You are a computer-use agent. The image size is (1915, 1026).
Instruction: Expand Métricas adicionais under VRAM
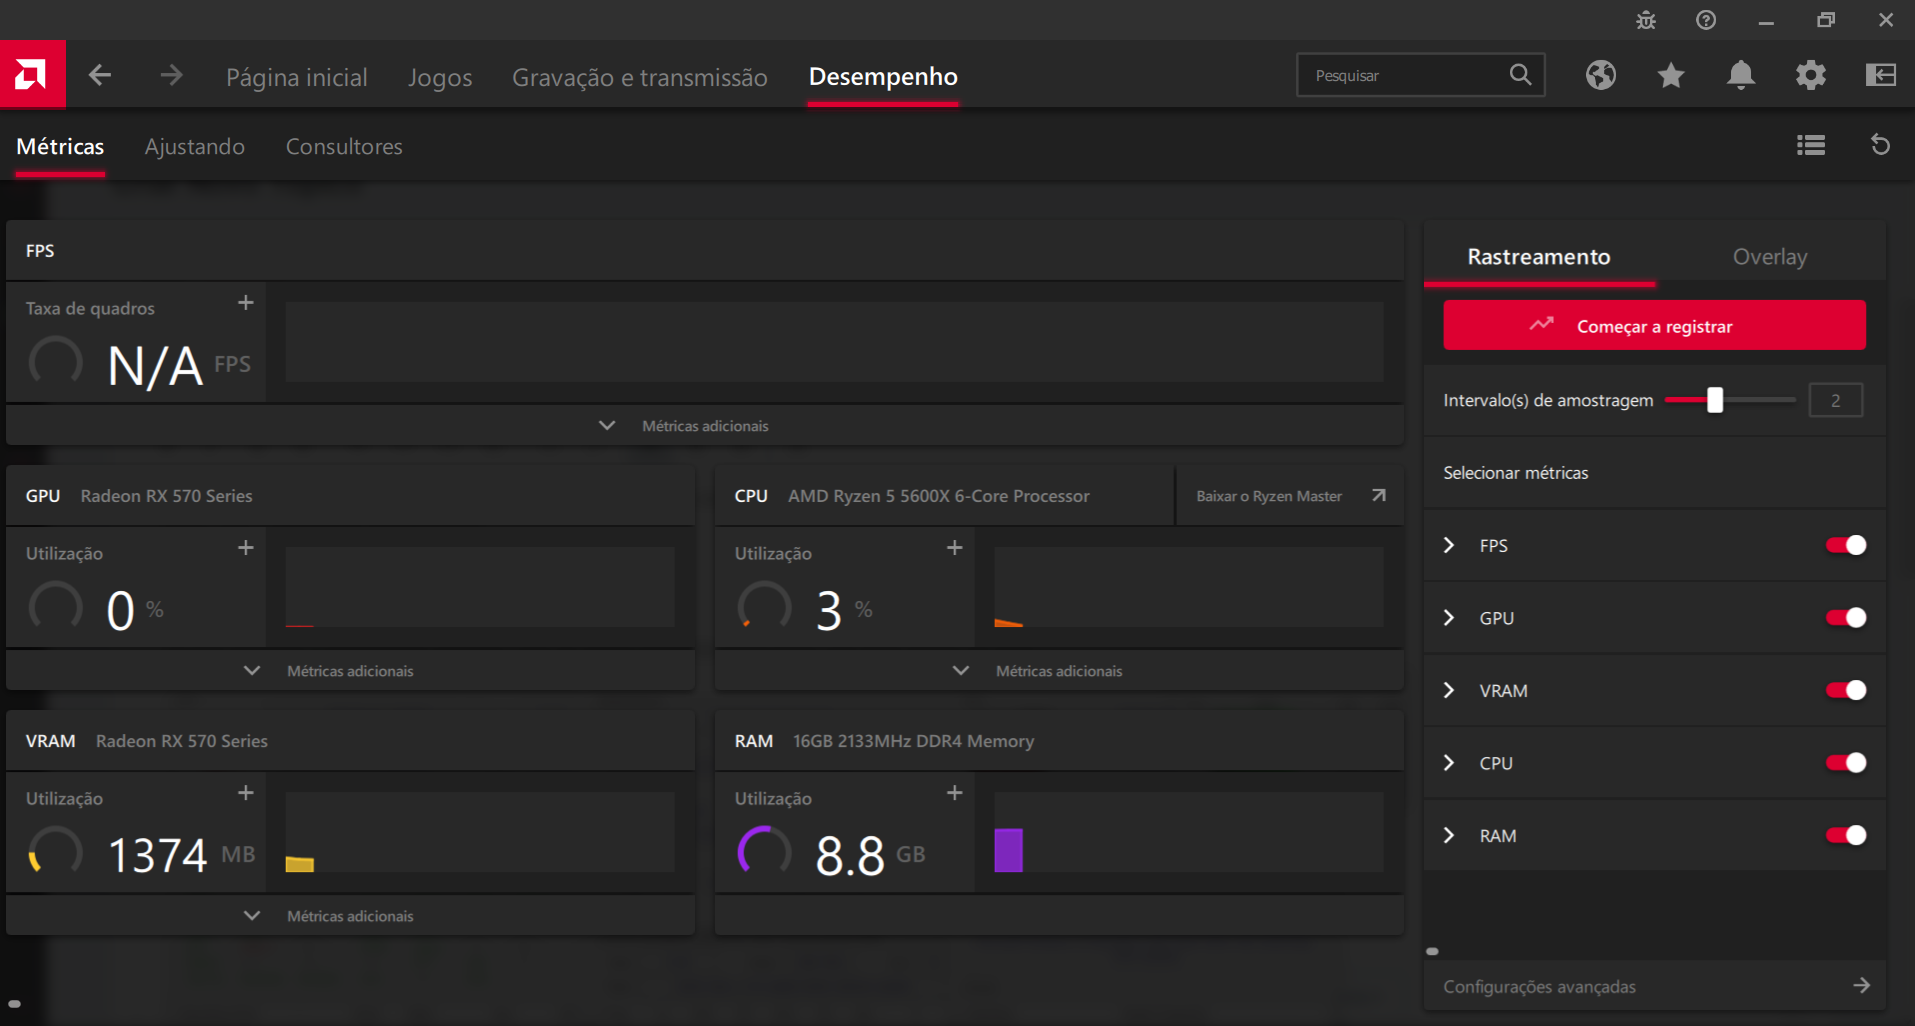[350, 916]
